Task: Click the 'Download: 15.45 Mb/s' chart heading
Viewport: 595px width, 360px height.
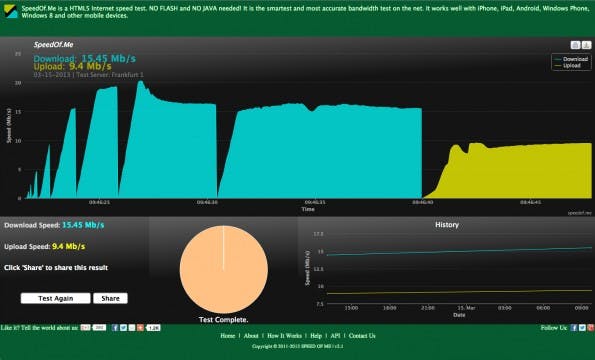Action: tap(84, 58)
